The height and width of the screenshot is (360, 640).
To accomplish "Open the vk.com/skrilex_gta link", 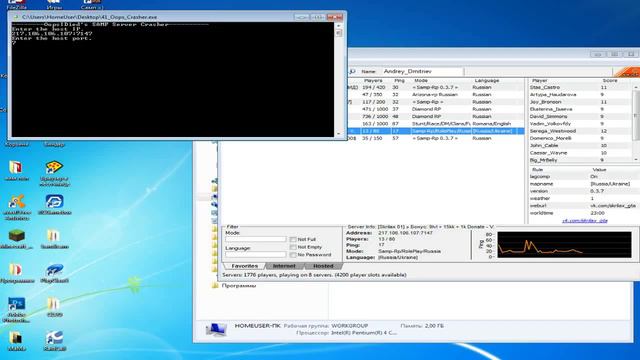I will pyautogui.click(x=584, y=221).
